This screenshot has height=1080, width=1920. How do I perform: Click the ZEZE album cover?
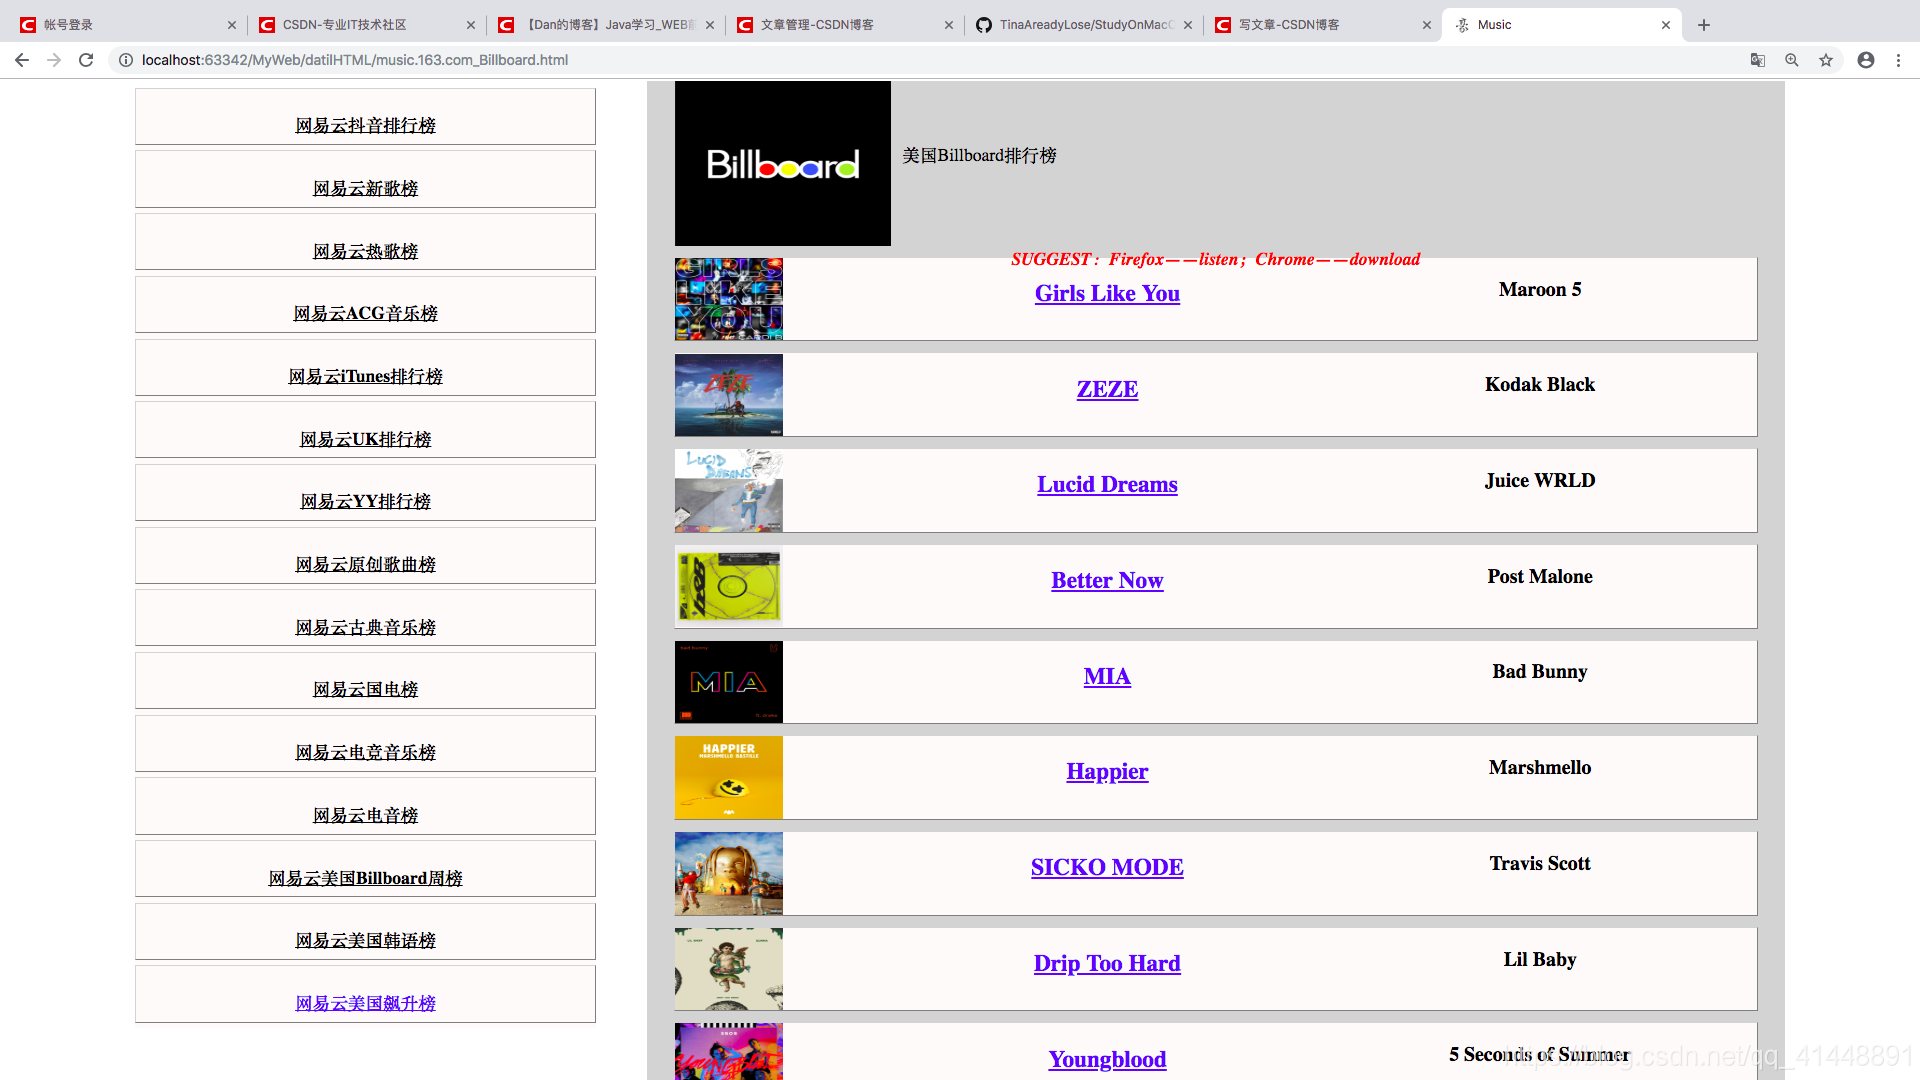[x=729, y=395]
